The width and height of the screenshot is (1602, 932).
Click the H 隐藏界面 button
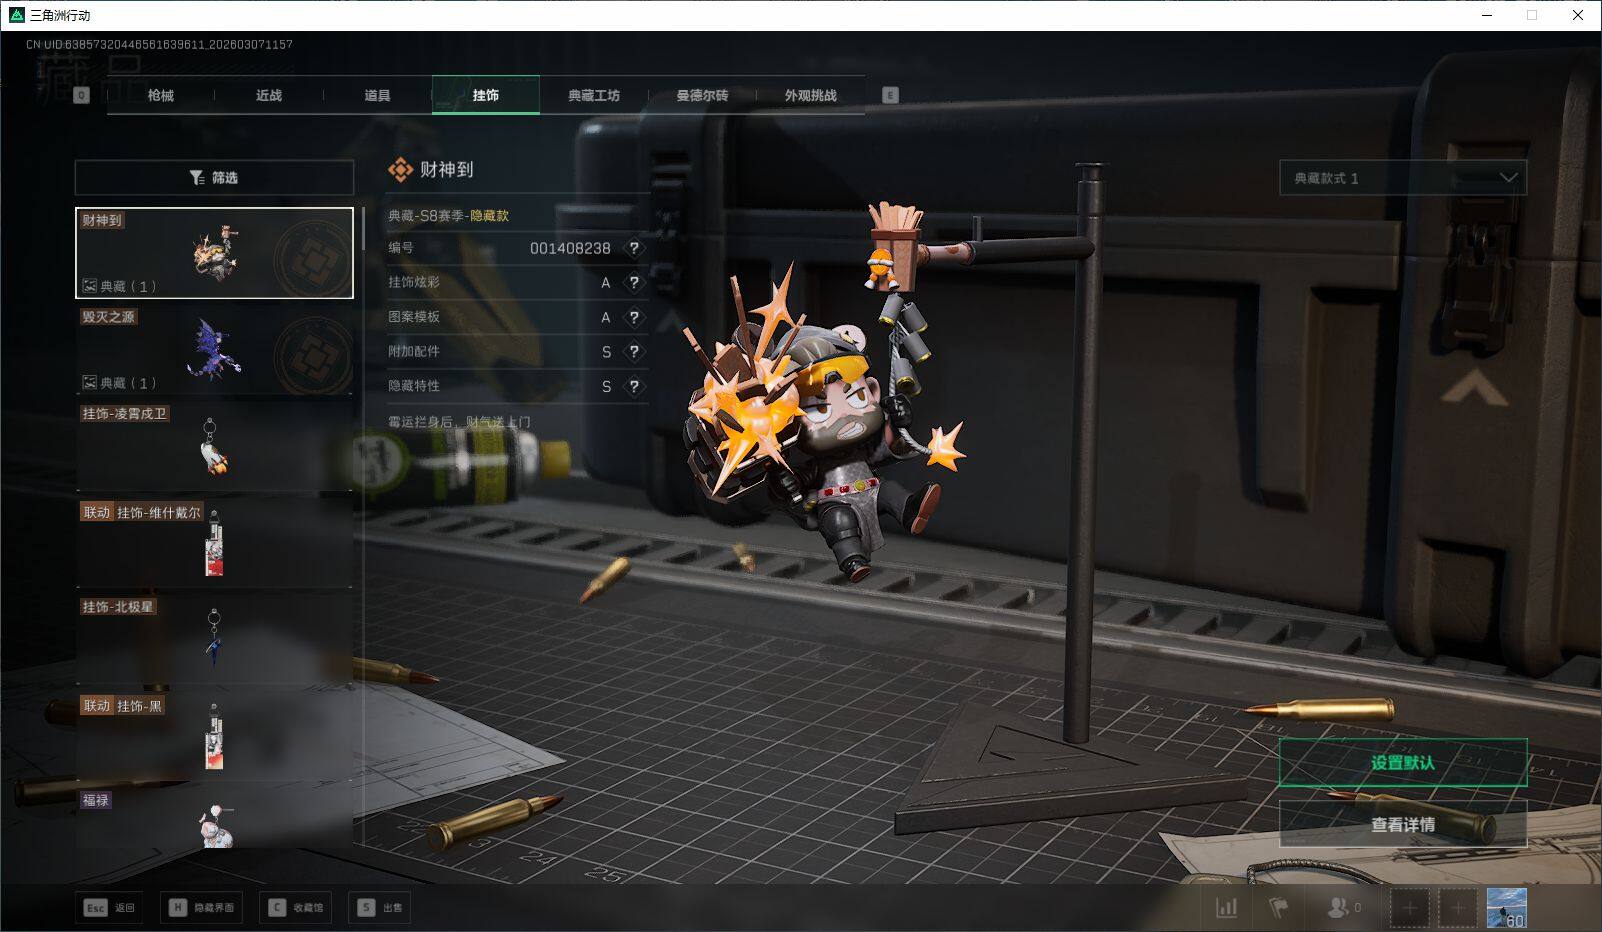coord(201,908)
